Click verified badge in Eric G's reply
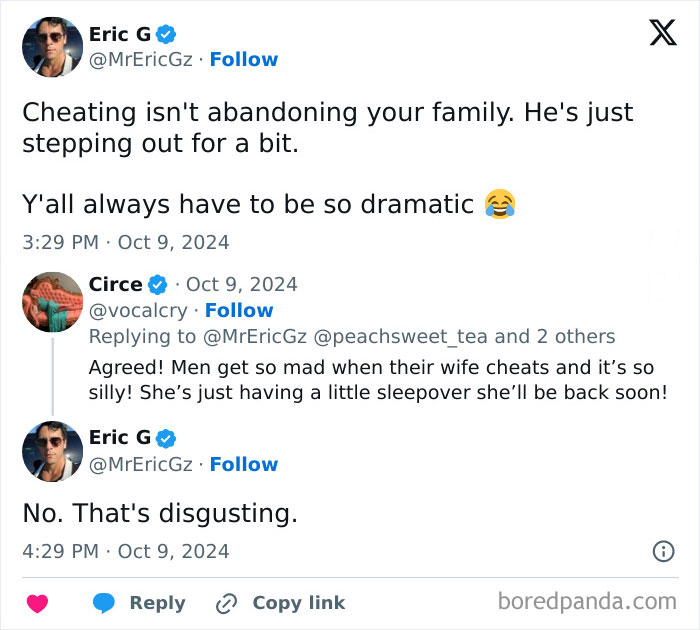This screenshot has width=700, height=630. [x=167, y=438]
